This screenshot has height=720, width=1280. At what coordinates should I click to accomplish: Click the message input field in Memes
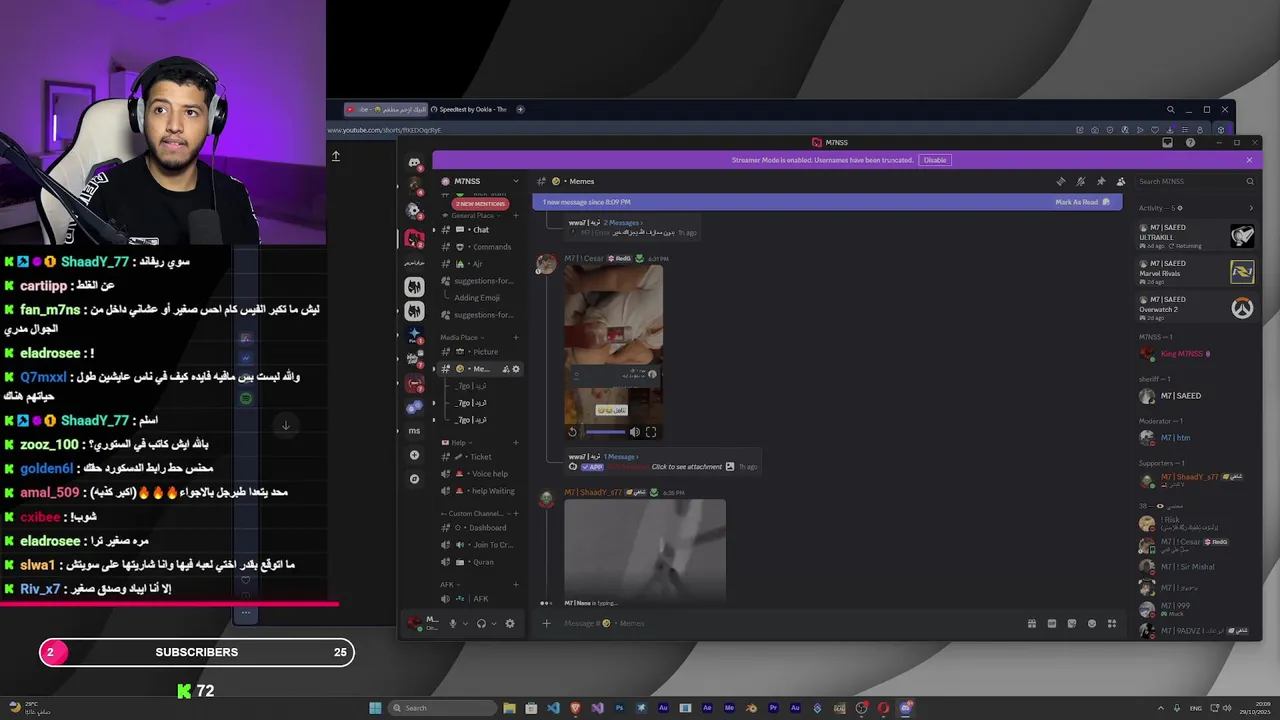(790, 623)
